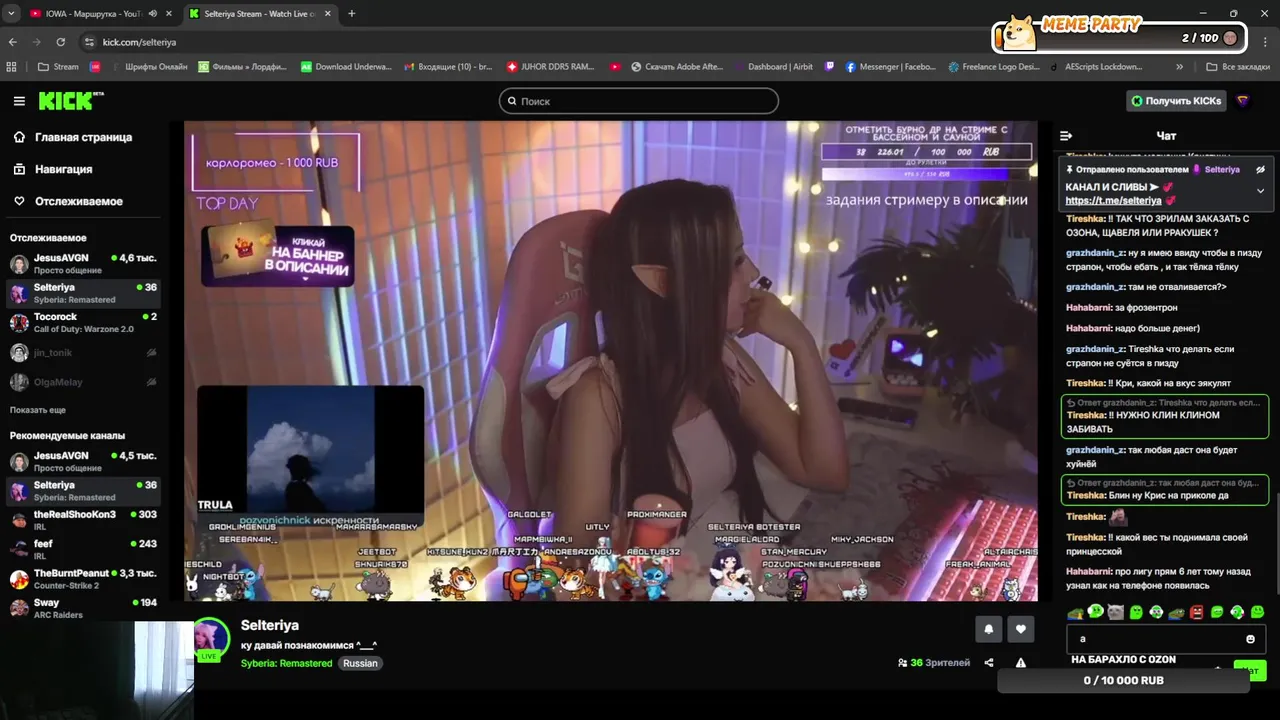Open a new browser tab
The image size is (1280, 720).
351,14
